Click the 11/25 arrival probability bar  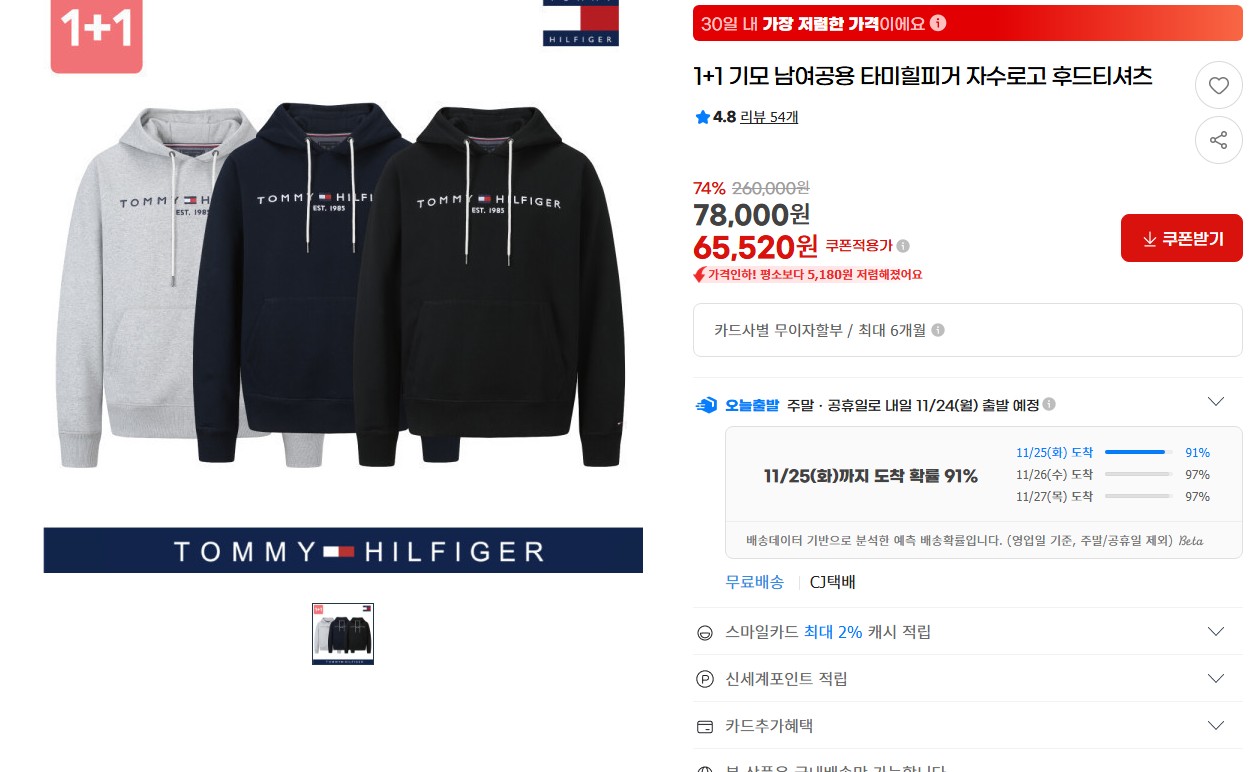click(1139, 453)
